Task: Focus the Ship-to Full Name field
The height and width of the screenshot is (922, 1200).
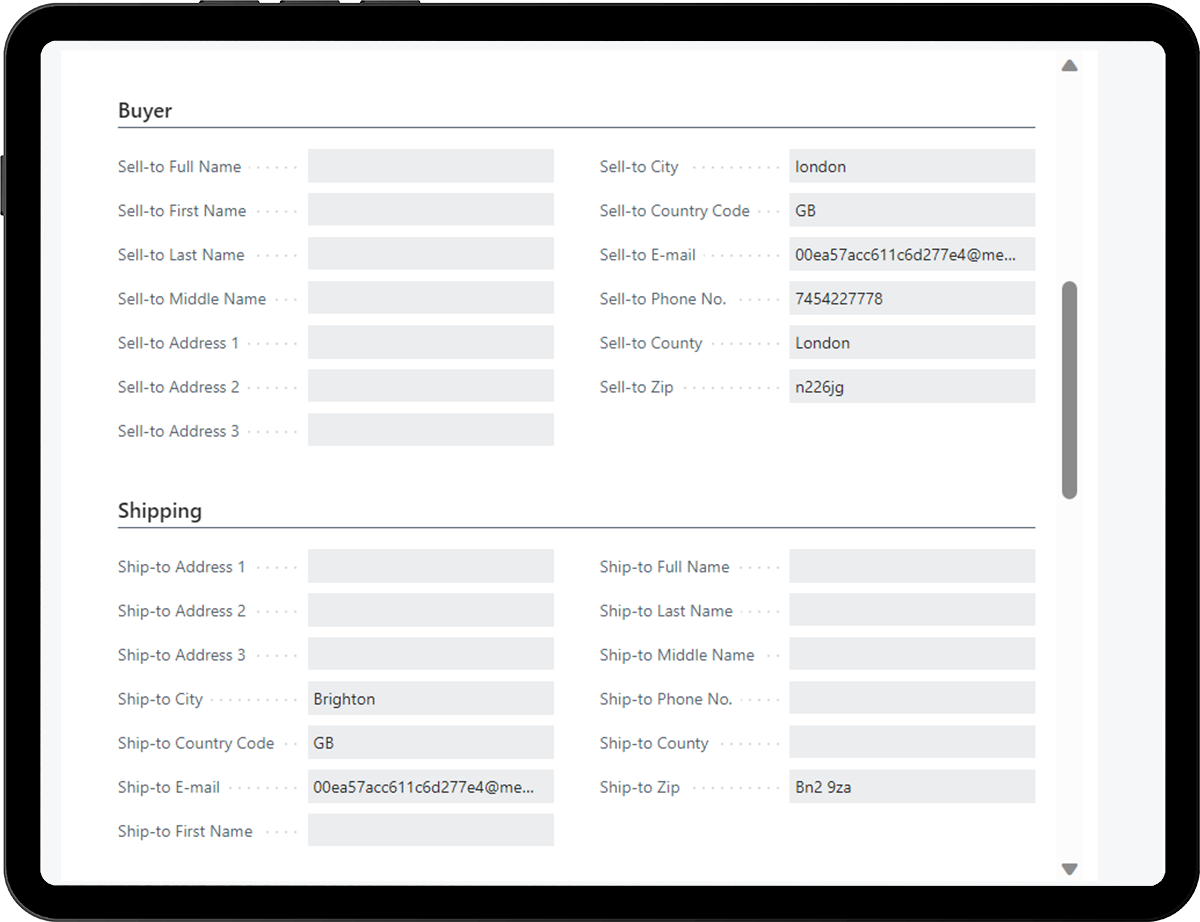Action: pos(911,567)
